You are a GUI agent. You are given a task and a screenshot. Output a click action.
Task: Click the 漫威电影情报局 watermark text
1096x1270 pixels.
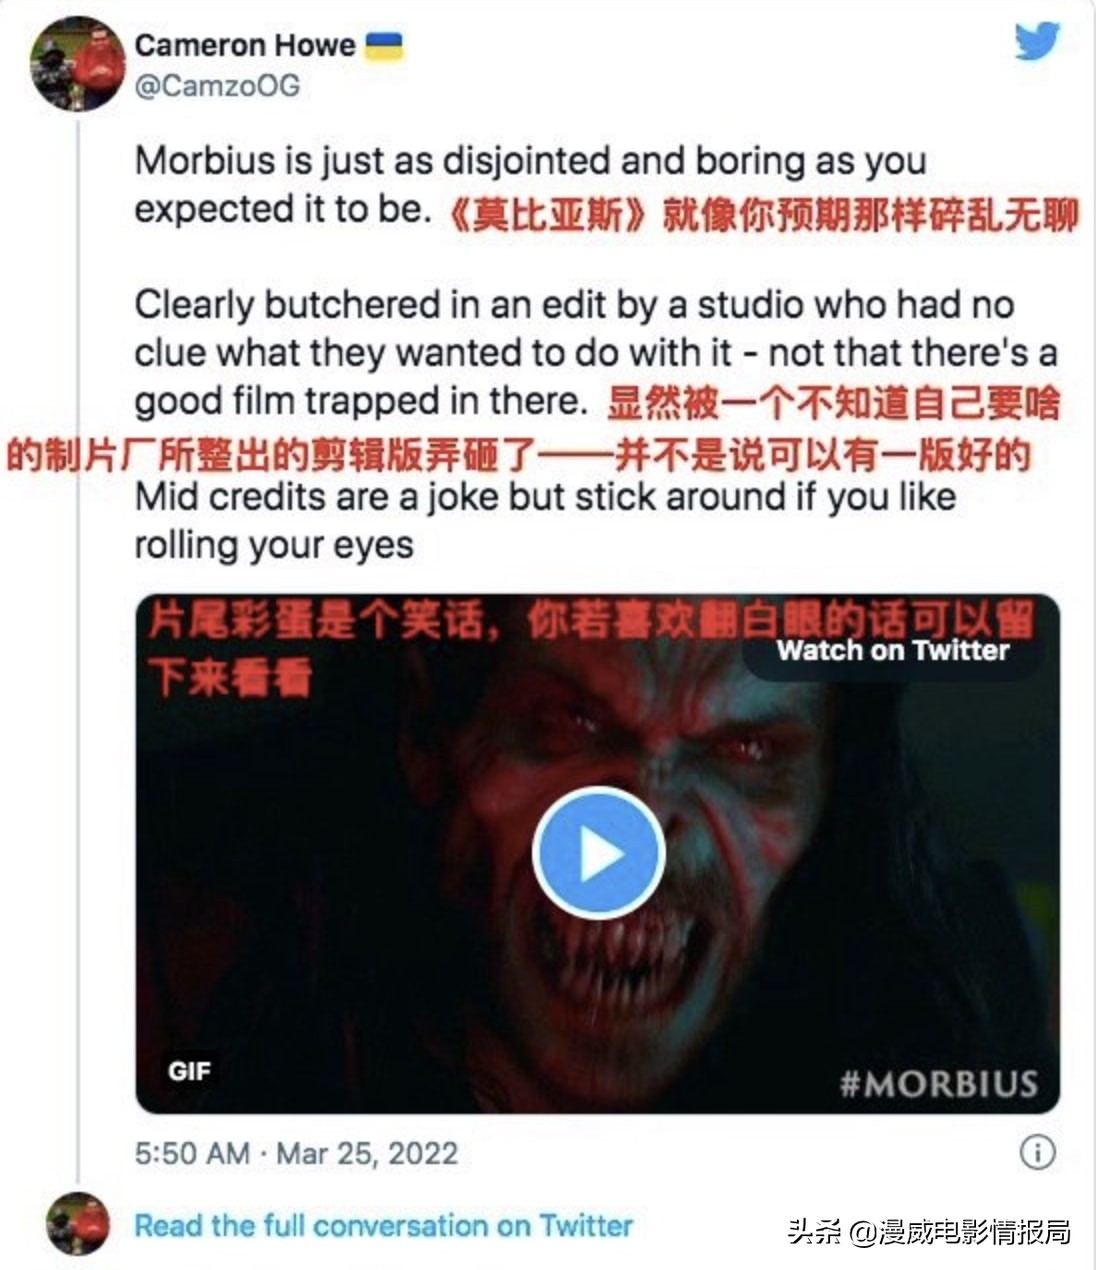[x=929, y=1230]
